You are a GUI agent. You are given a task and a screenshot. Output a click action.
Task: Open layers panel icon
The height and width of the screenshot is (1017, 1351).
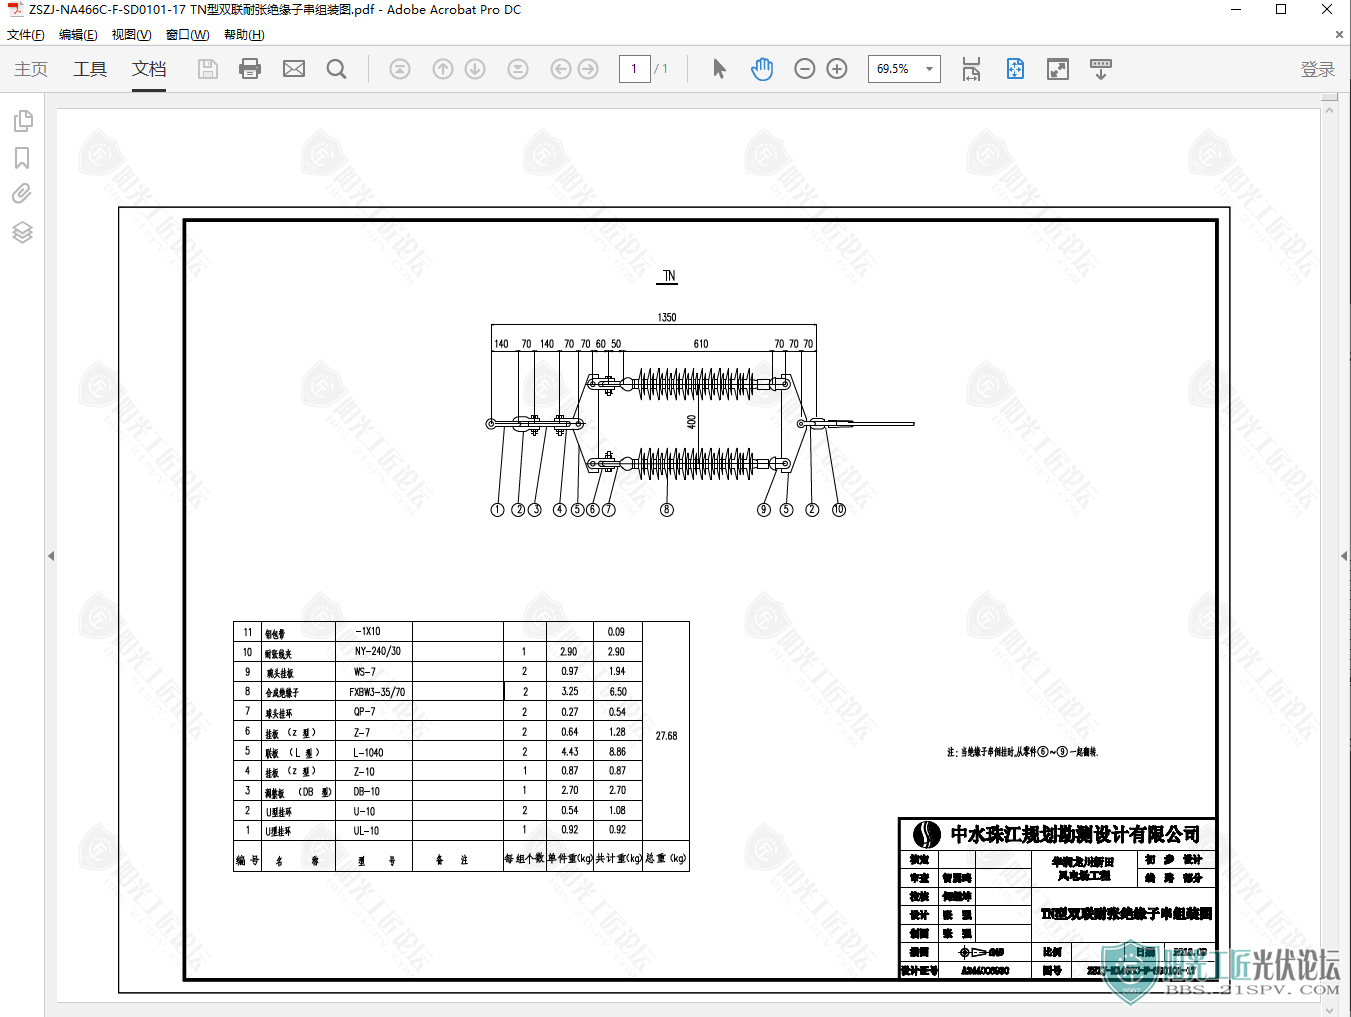coord(22,232)
